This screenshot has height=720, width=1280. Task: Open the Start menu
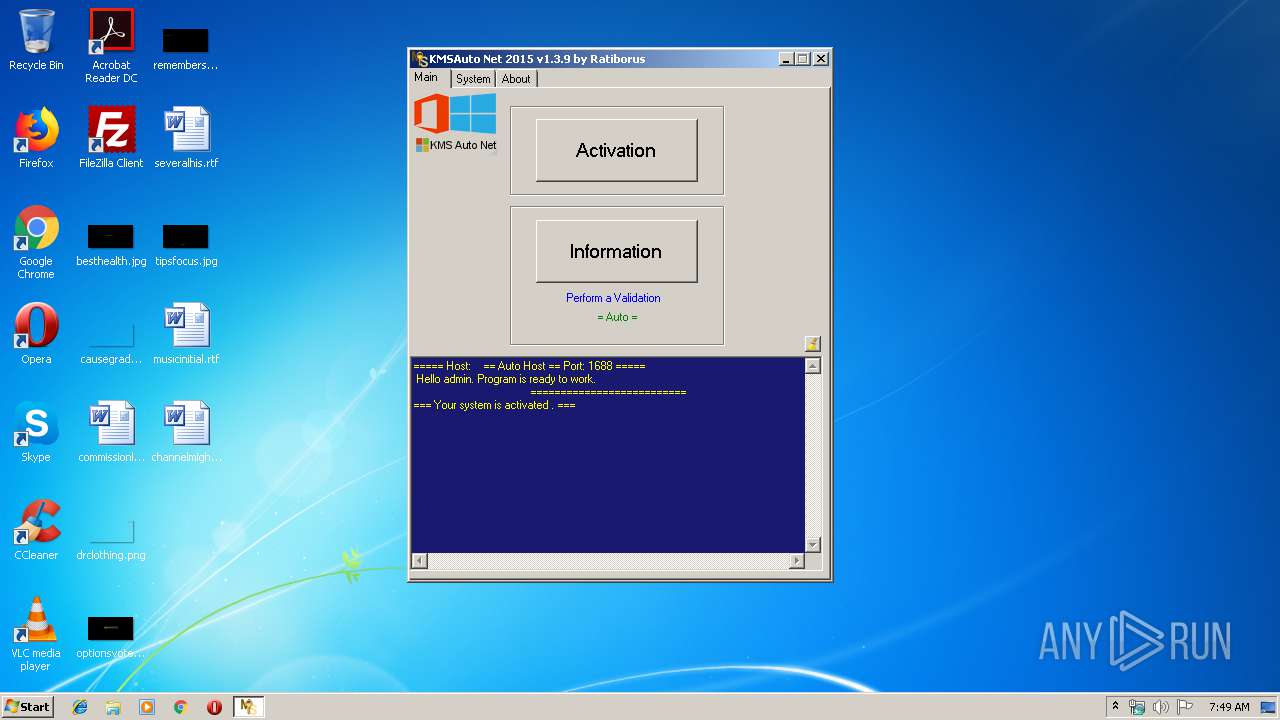(x=28, y=706)
